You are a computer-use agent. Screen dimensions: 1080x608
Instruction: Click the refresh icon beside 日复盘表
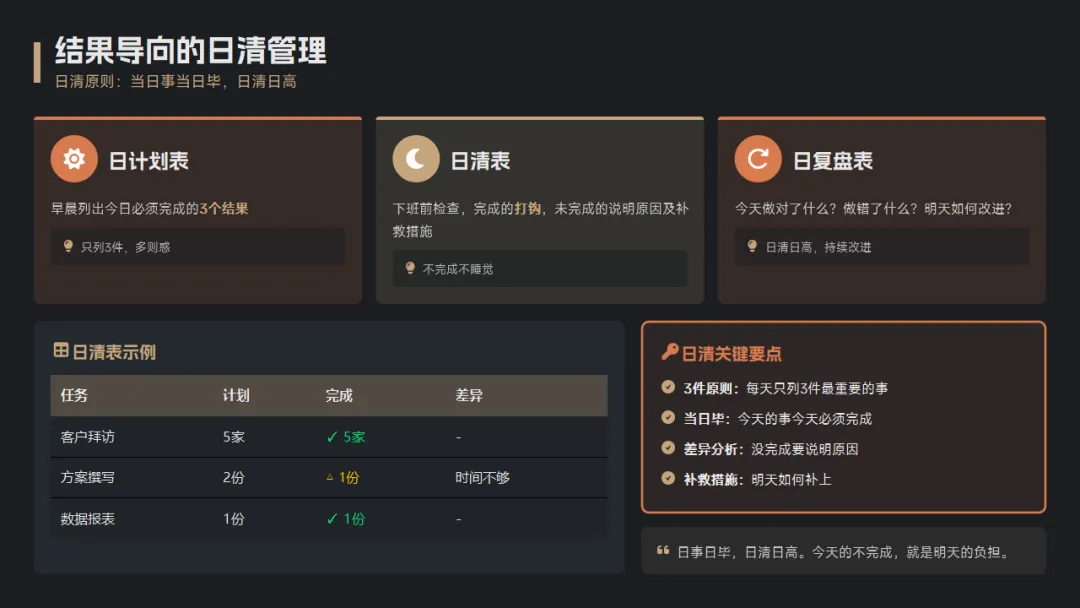point(758,159)
